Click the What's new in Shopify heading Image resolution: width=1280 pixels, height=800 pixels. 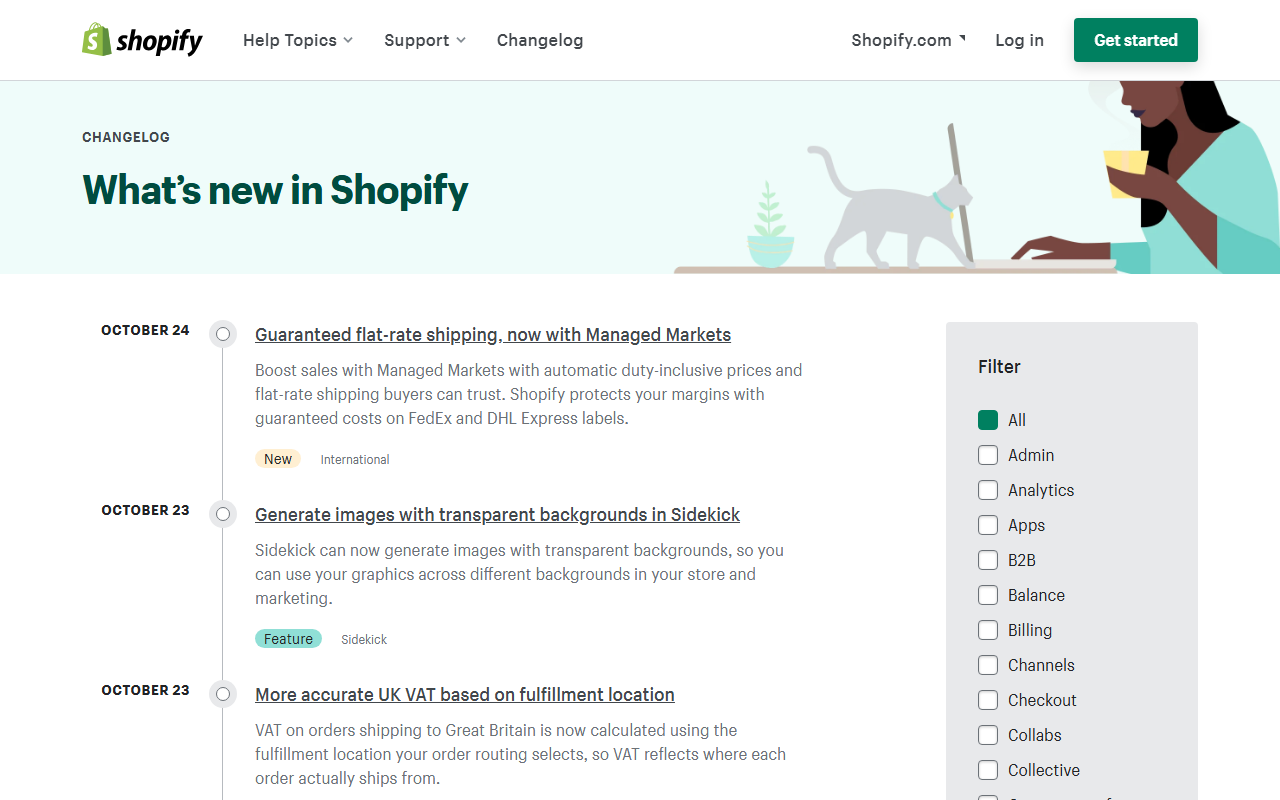pyautogui.click(x=275, y=190)
